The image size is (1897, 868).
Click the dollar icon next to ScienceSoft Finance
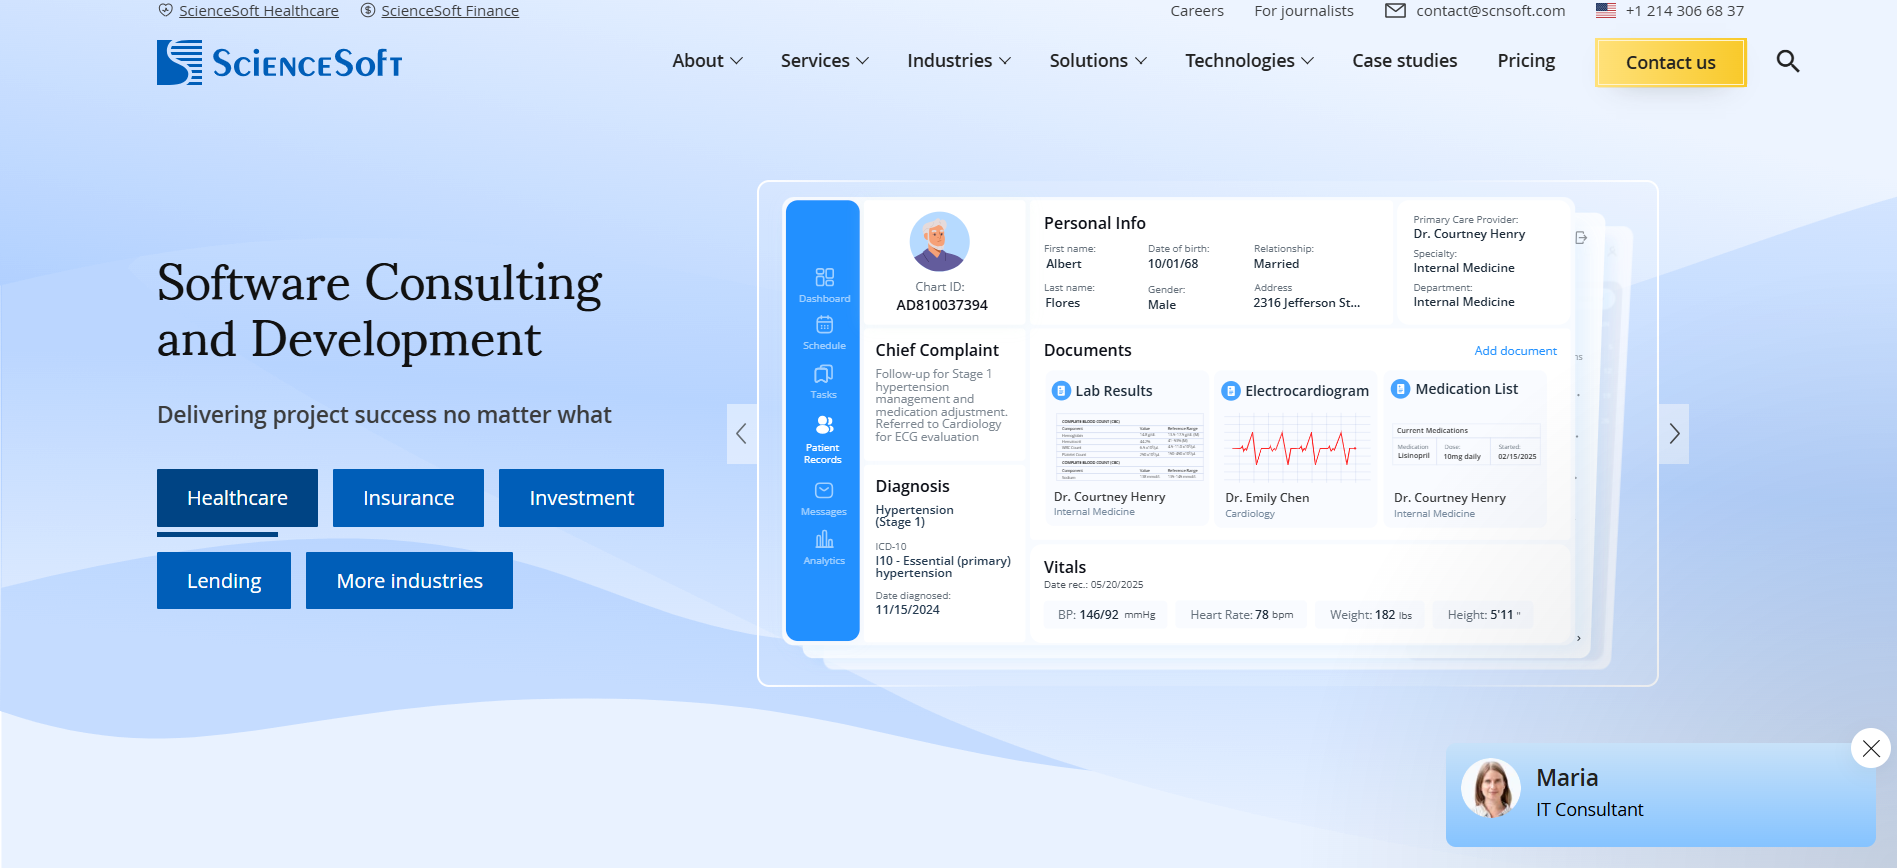pos(368,10)
